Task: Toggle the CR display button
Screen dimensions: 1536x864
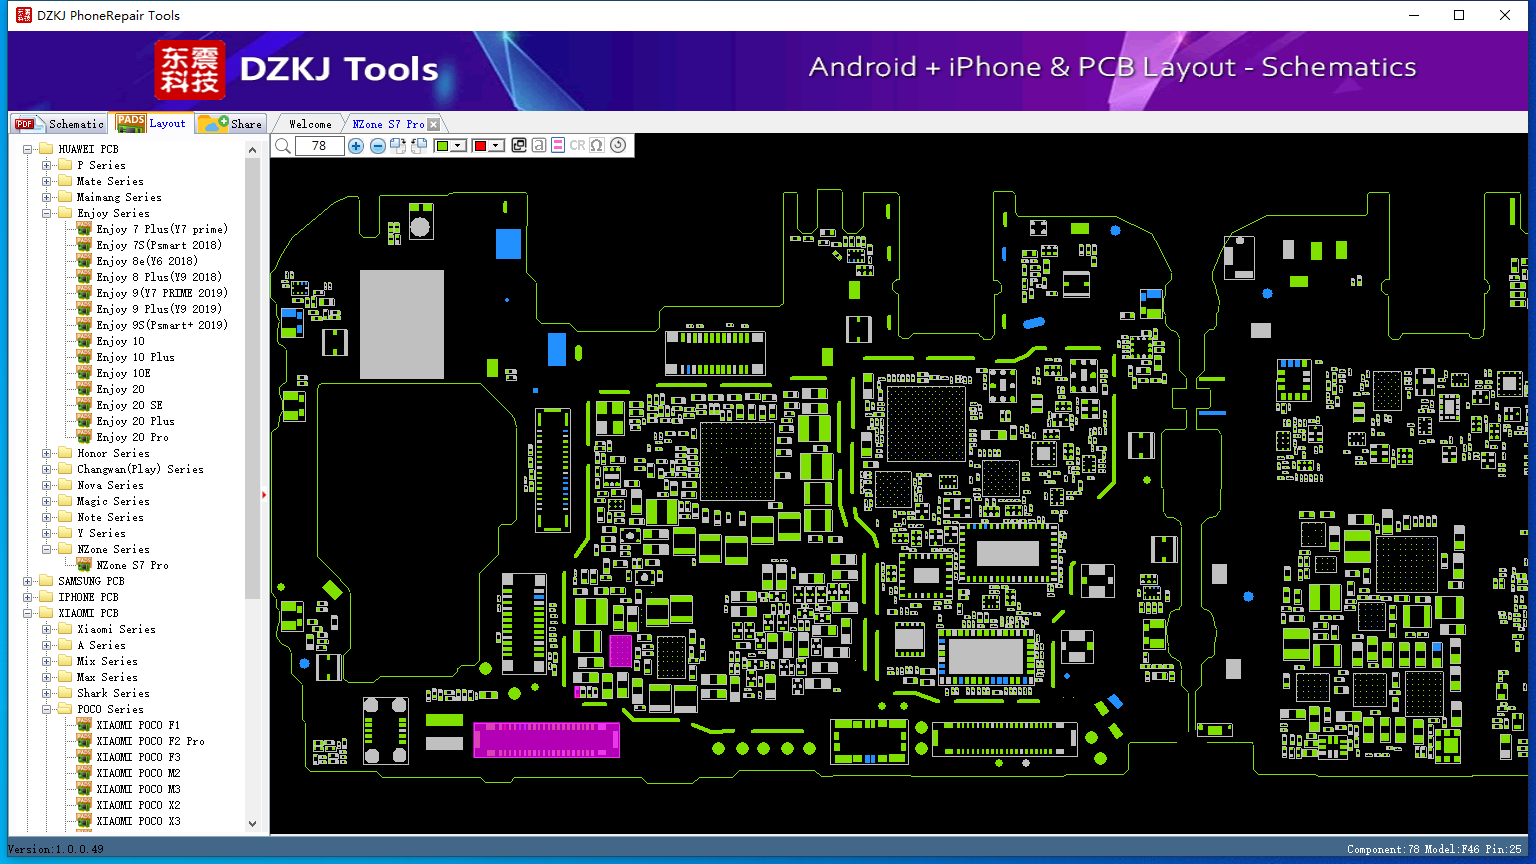Action: [577, 146]
